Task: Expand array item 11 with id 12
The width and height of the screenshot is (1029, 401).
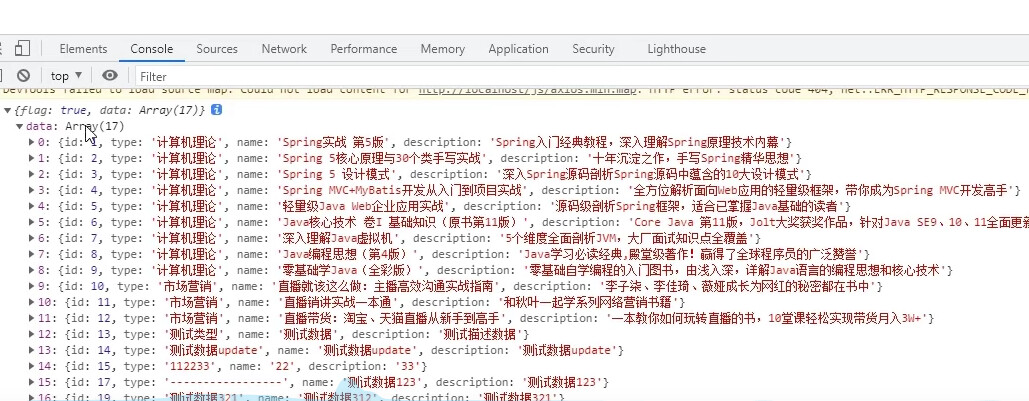Action: pyautogui.click(x=32, y=318)
